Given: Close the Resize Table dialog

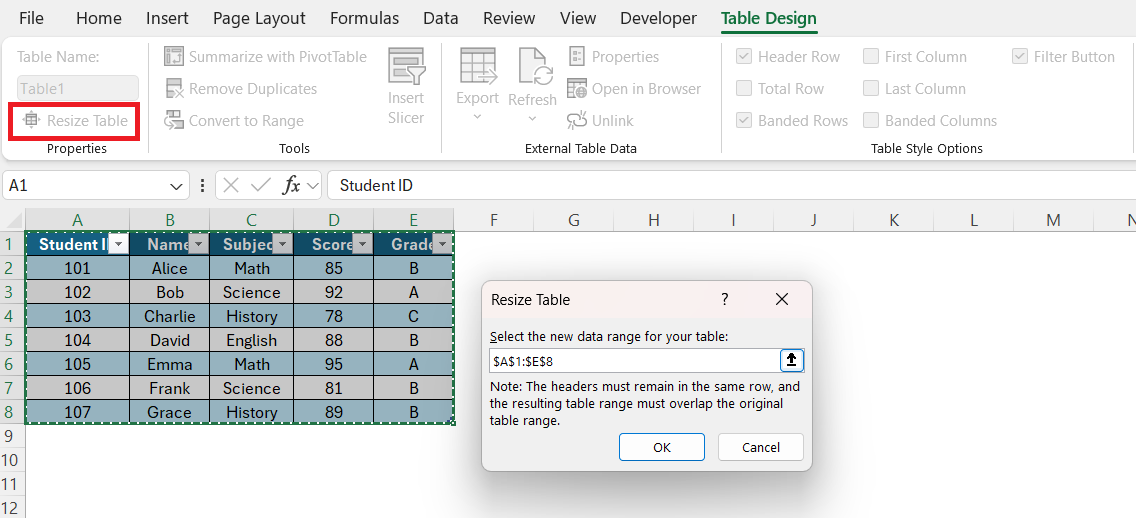Looking at the screenshot, I should [x=782, y=299].
